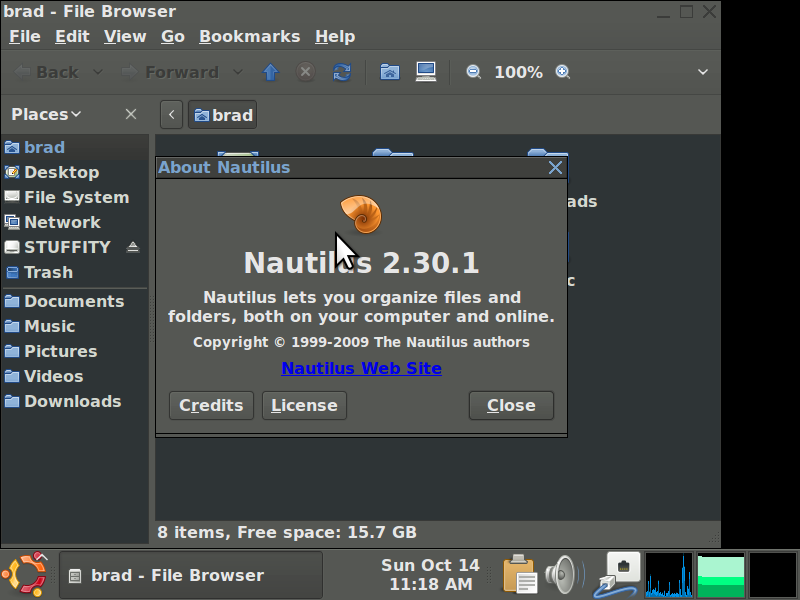Open the Computer toolbar icon
Image resolution: width=800 pixels, height=600 pixels.
tap(426, 72)
